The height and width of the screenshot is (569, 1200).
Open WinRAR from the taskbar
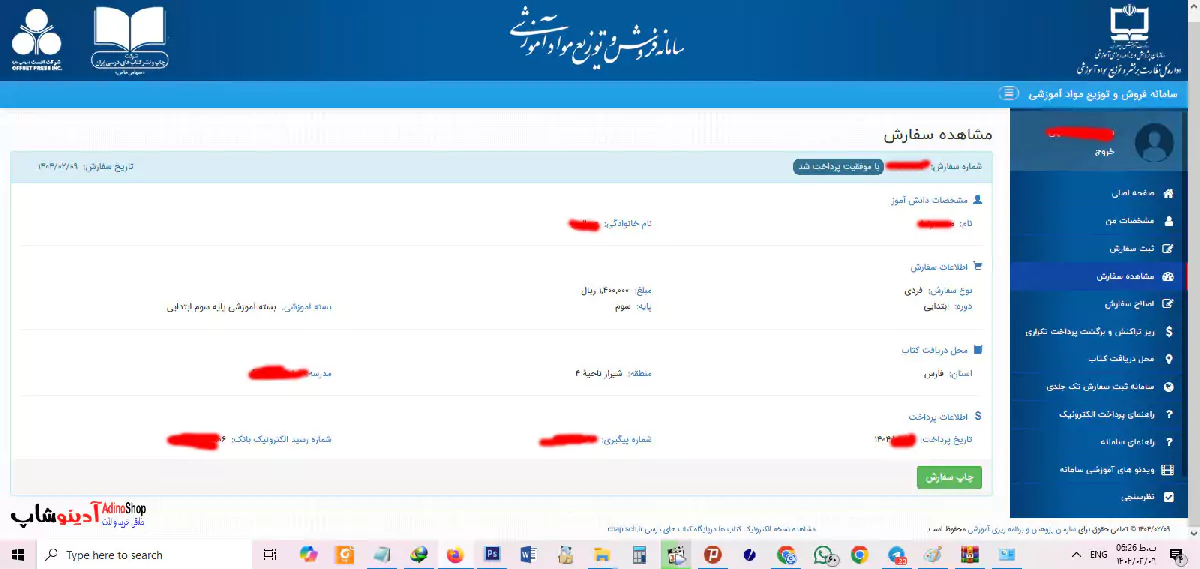[x=970, y=555]
